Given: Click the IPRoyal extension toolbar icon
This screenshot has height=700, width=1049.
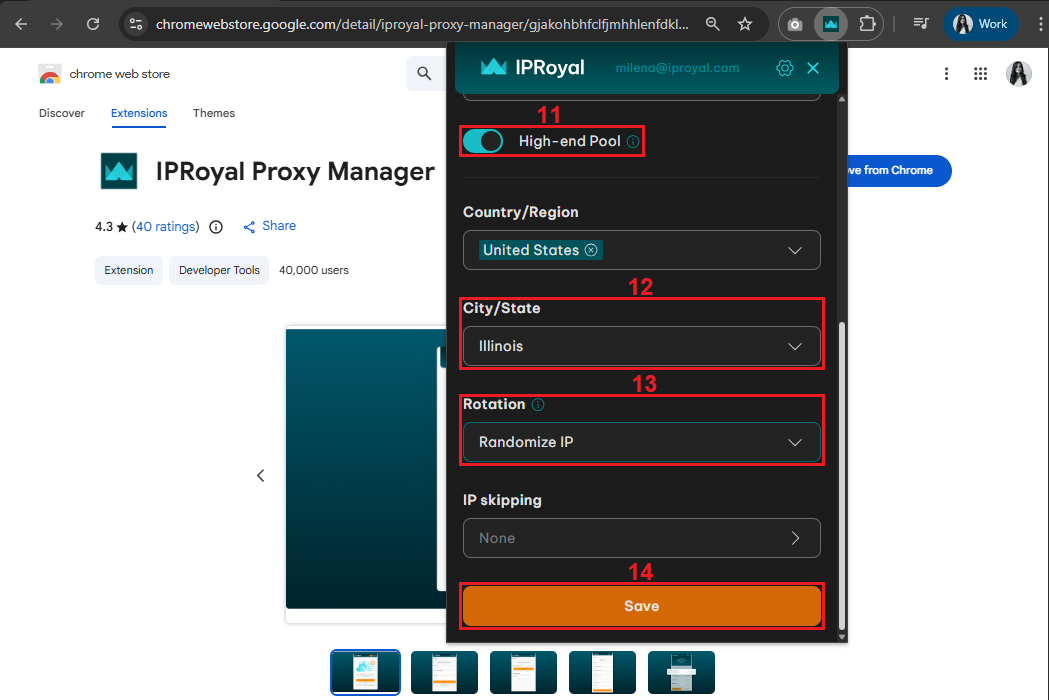Looking at the screenshot, I should click(x=831, y=24).
